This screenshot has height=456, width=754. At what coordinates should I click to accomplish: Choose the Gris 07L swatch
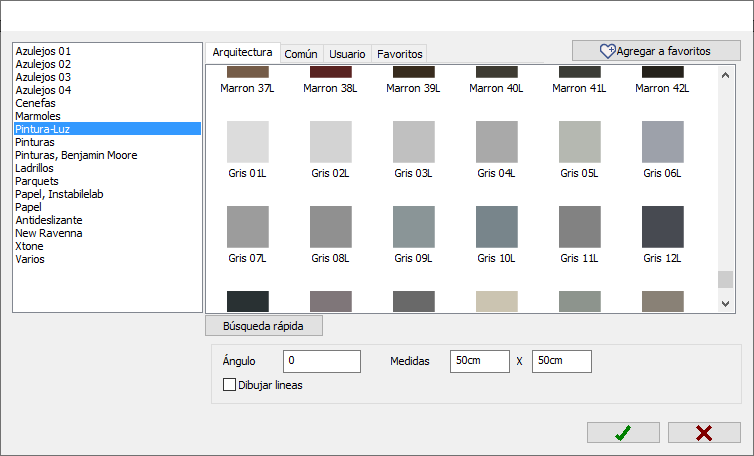(x=248, y=227)
